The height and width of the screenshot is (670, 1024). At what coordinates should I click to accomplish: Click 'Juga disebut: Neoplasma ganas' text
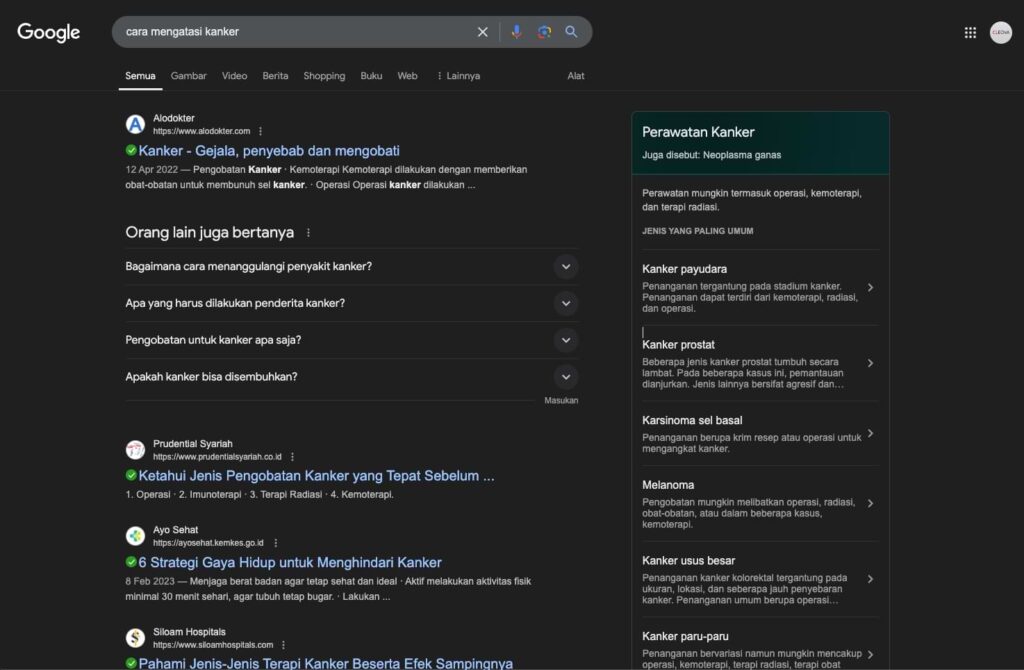click(711, 155)
